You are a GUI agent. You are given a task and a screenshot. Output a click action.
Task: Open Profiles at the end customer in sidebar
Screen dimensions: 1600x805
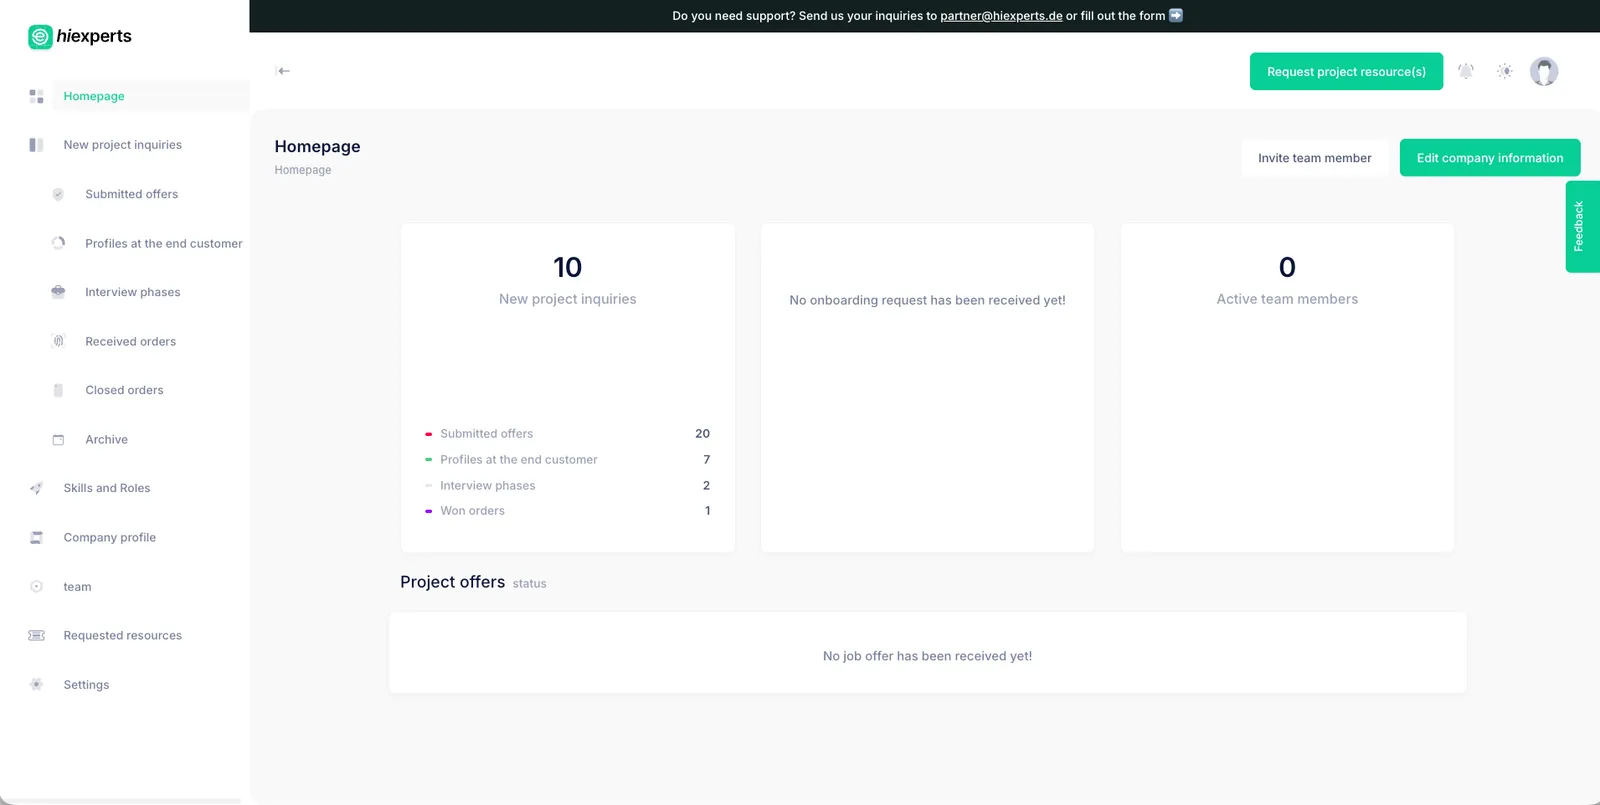[x=164, y=243]
